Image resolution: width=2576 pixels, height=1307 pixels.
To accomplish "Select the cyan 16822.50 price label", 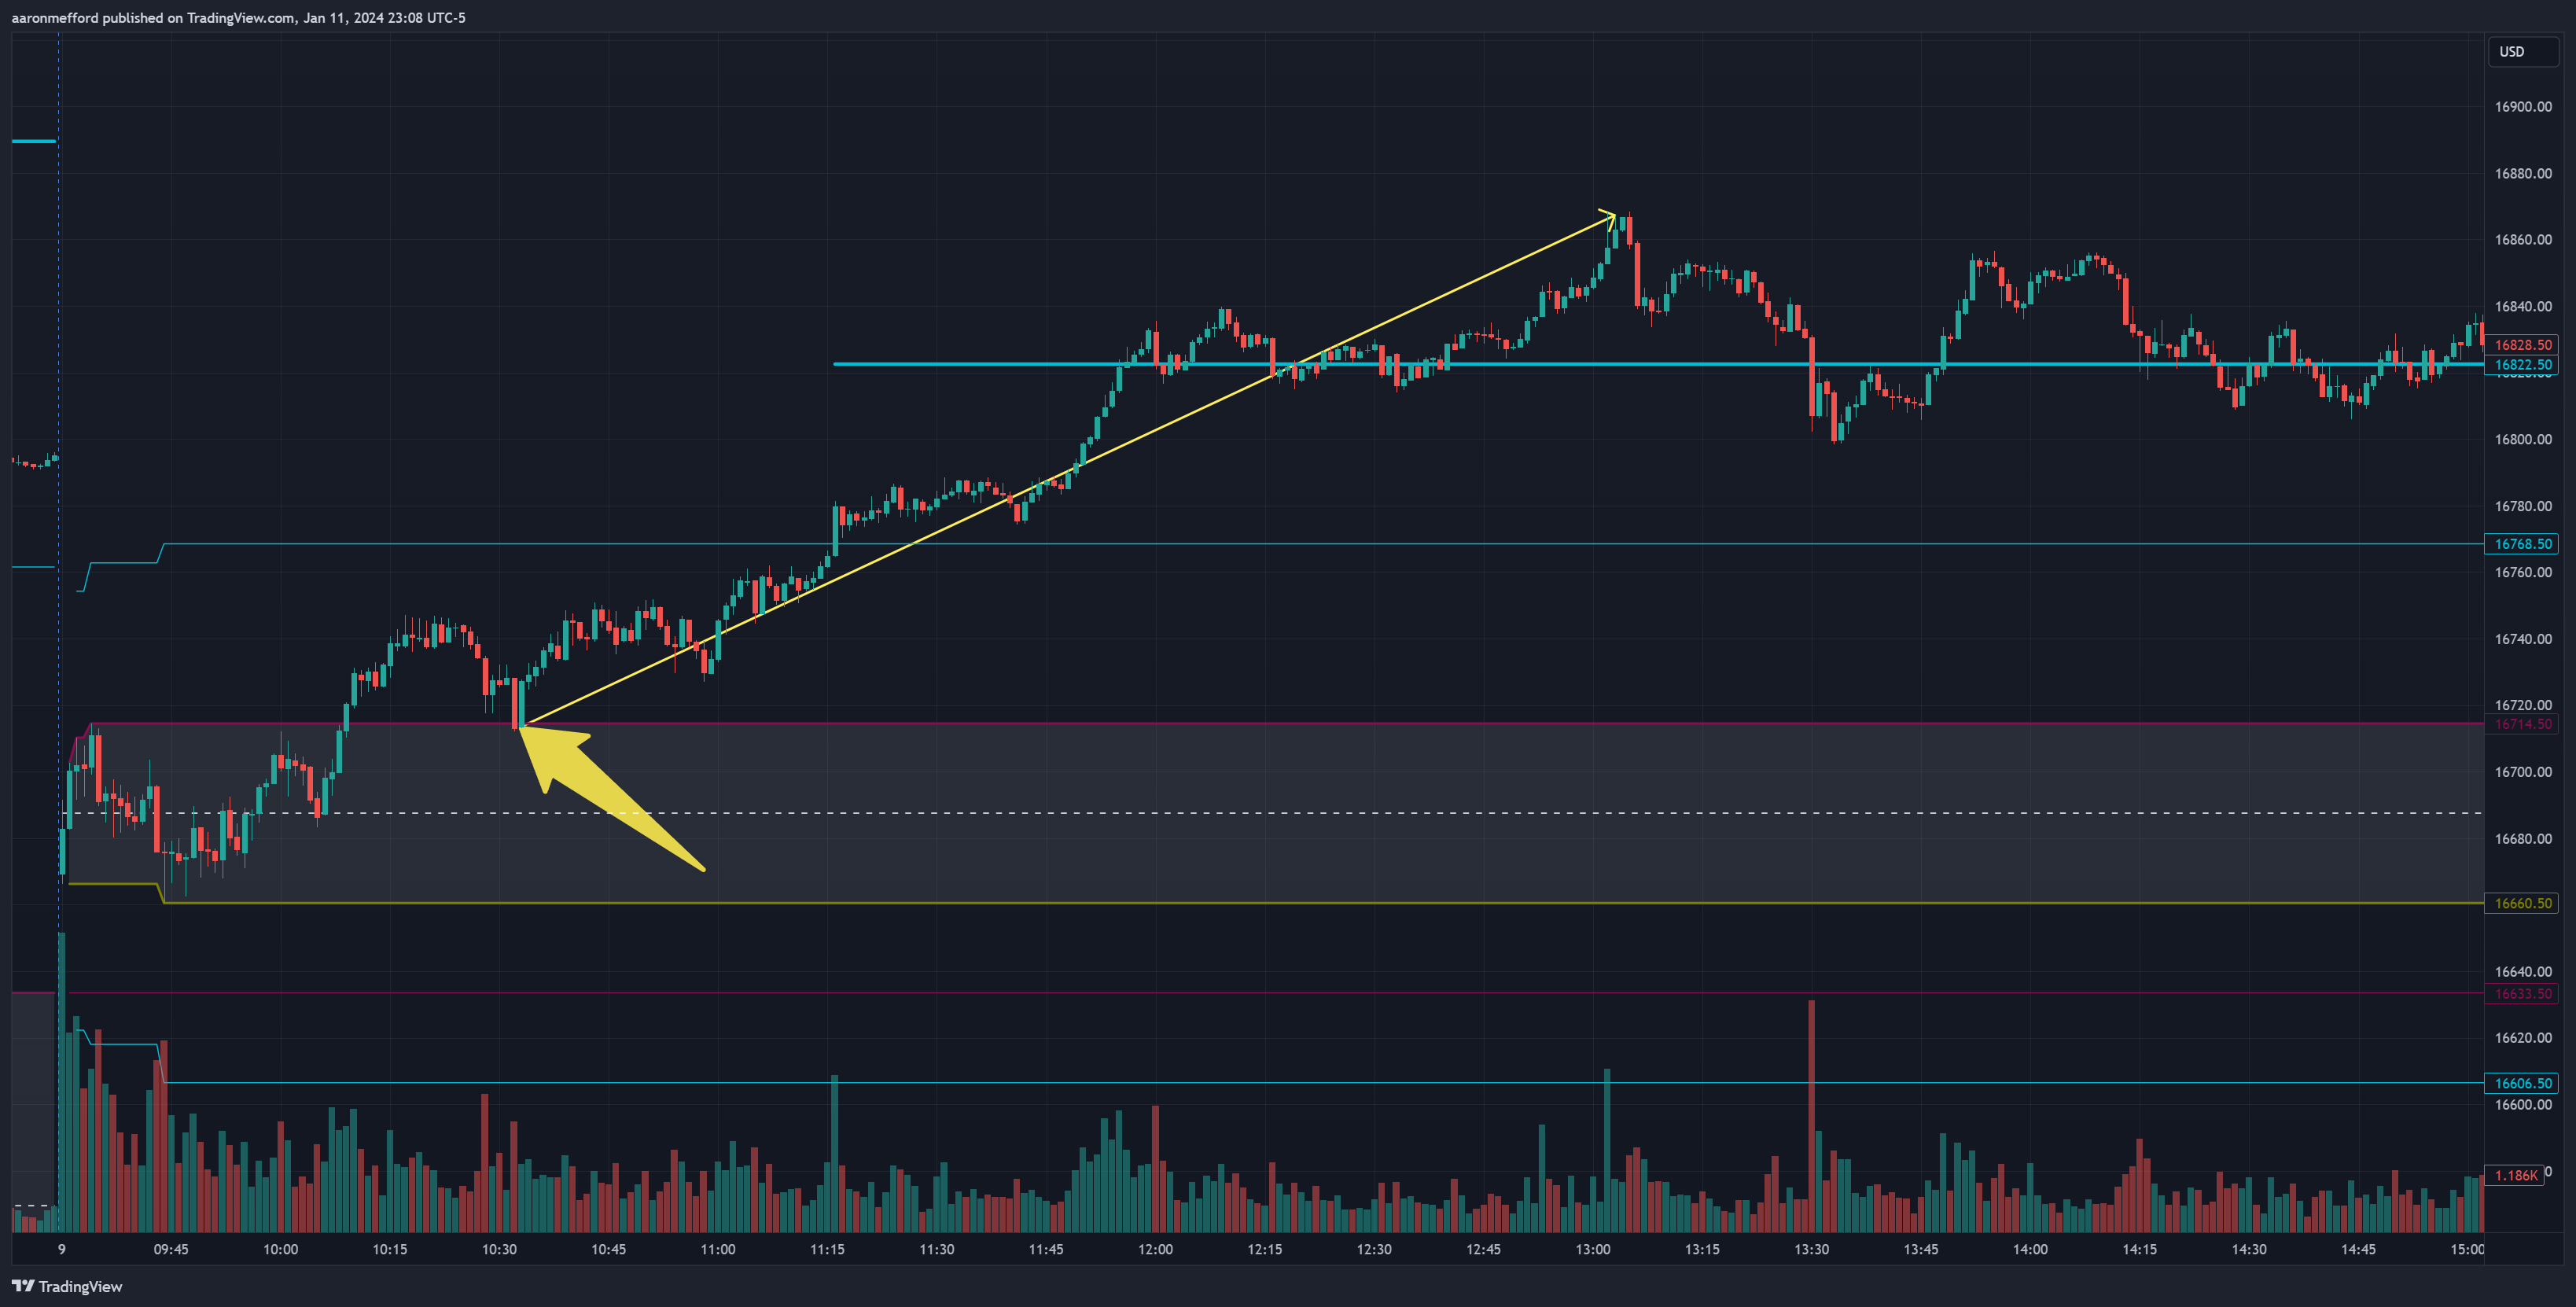I will (x=2521, y=365).
